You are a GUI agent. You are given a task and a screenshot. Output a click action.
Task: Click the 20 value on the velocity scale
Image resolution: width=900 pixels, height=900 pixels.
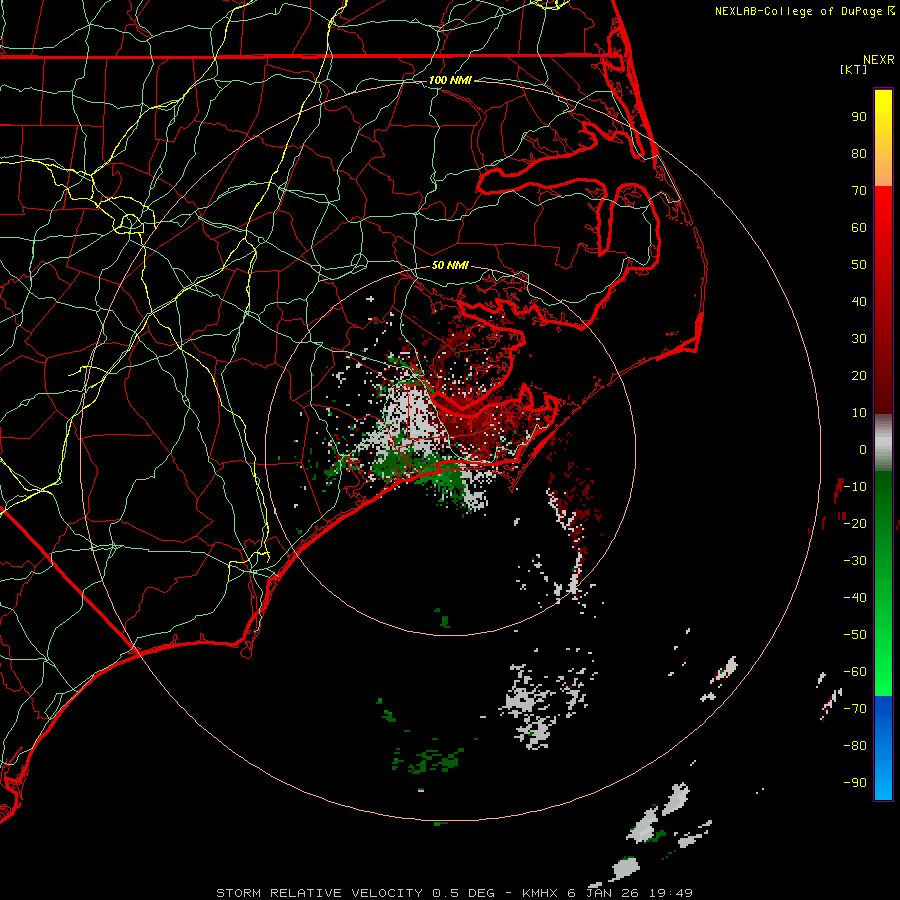[x=859, y=376]
